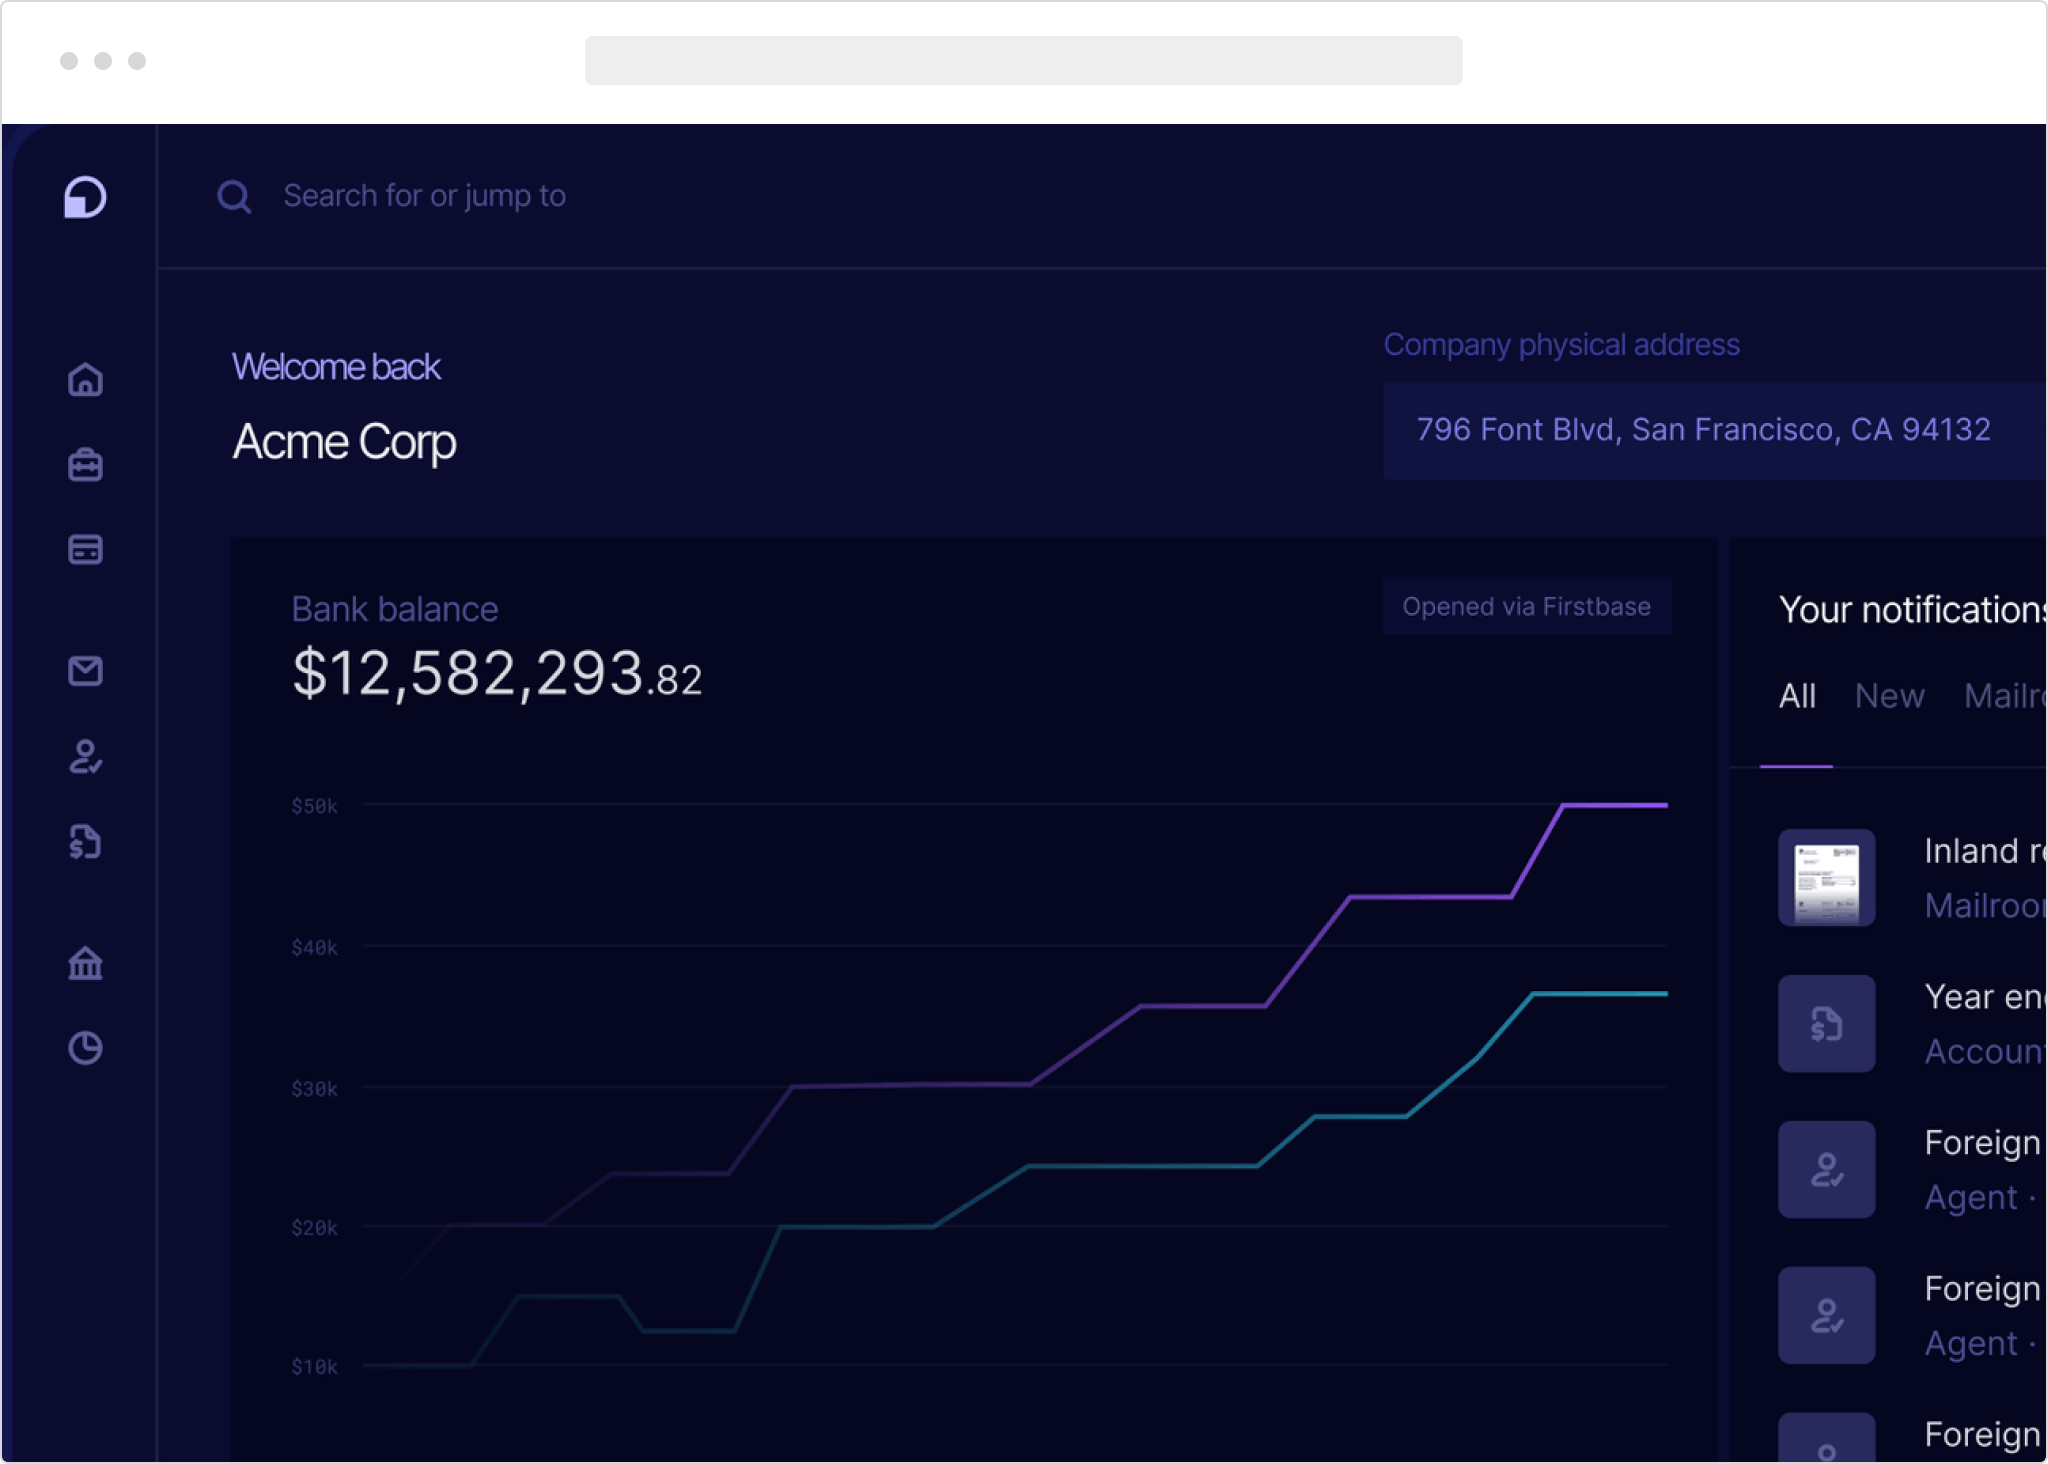Screen dimensions: 2048x1464
Task: Click the agent icon on first Foreign notification
Action: point(1826,1170)
